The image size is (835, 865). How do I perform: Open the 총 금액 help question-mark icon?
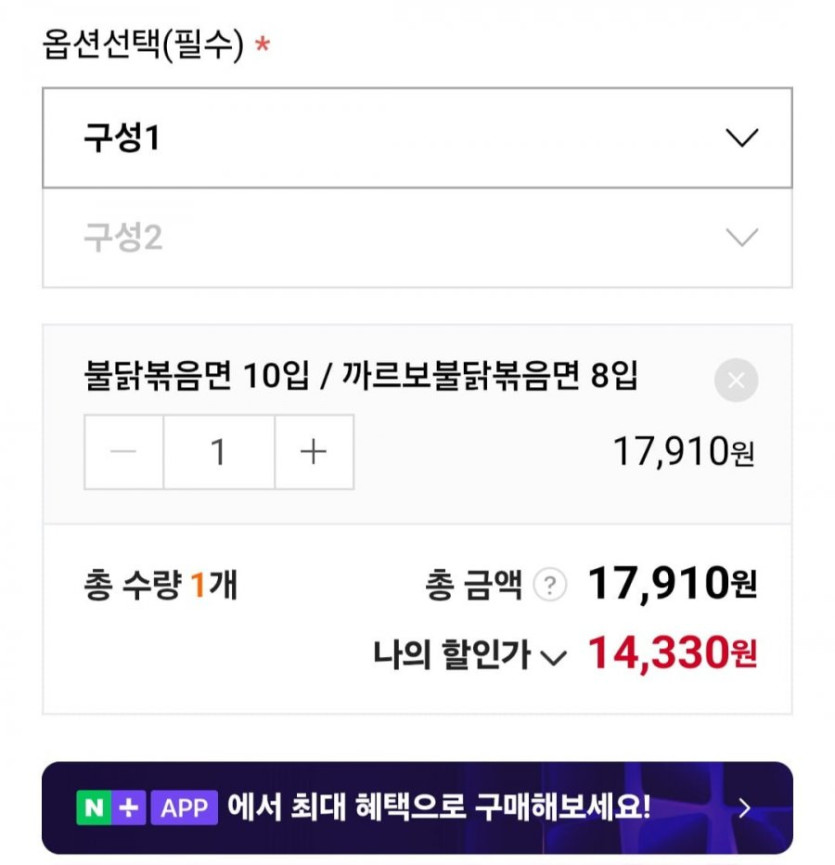point(549,585)
